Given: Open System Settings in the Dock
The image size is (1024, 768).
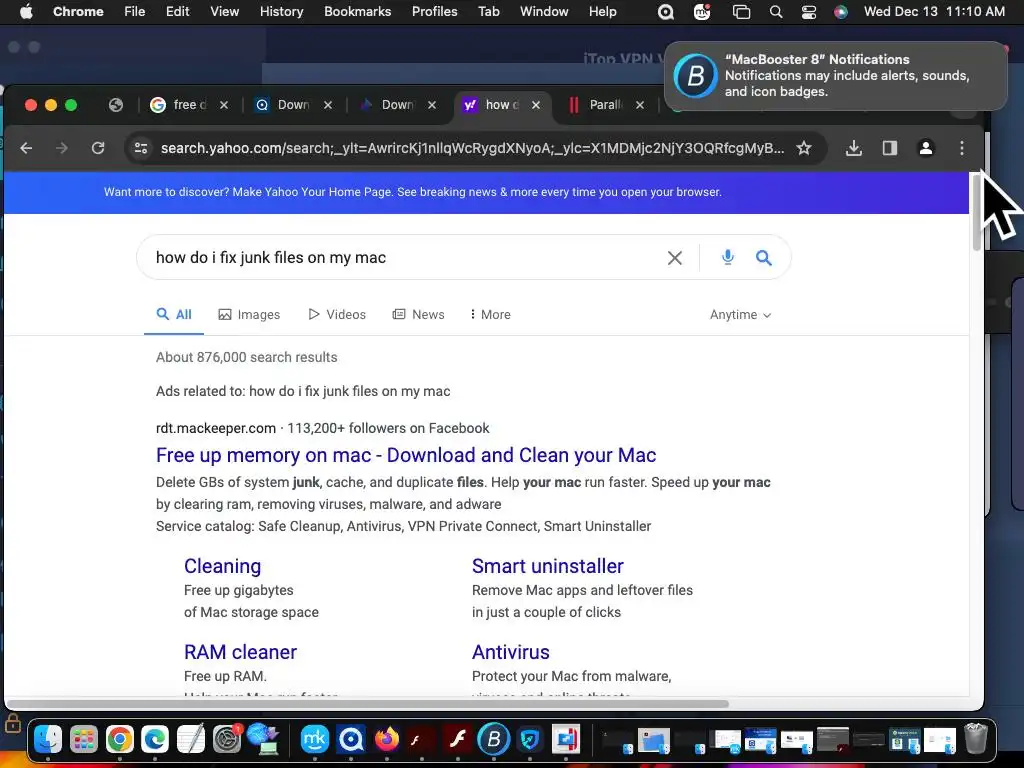Looking at the screenshot, I should (227, 739).
